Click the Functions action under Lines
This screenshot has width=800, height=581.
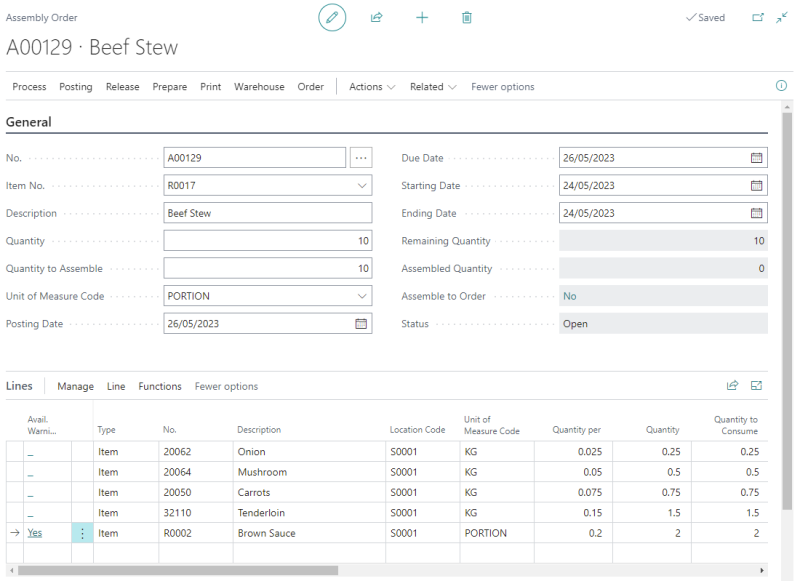coord(160,386)
